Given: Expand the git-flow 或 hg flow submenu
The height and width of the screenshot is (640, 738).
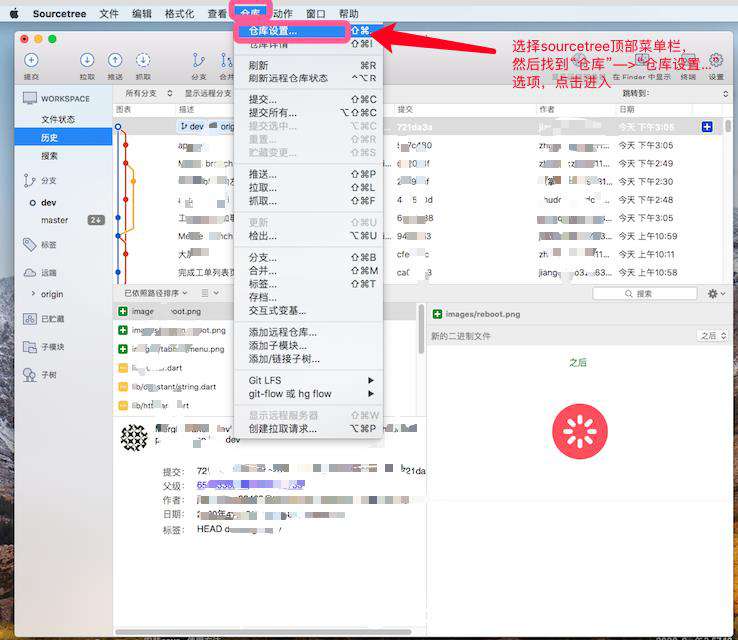Looking at the screenshot, I should [308, 394].
